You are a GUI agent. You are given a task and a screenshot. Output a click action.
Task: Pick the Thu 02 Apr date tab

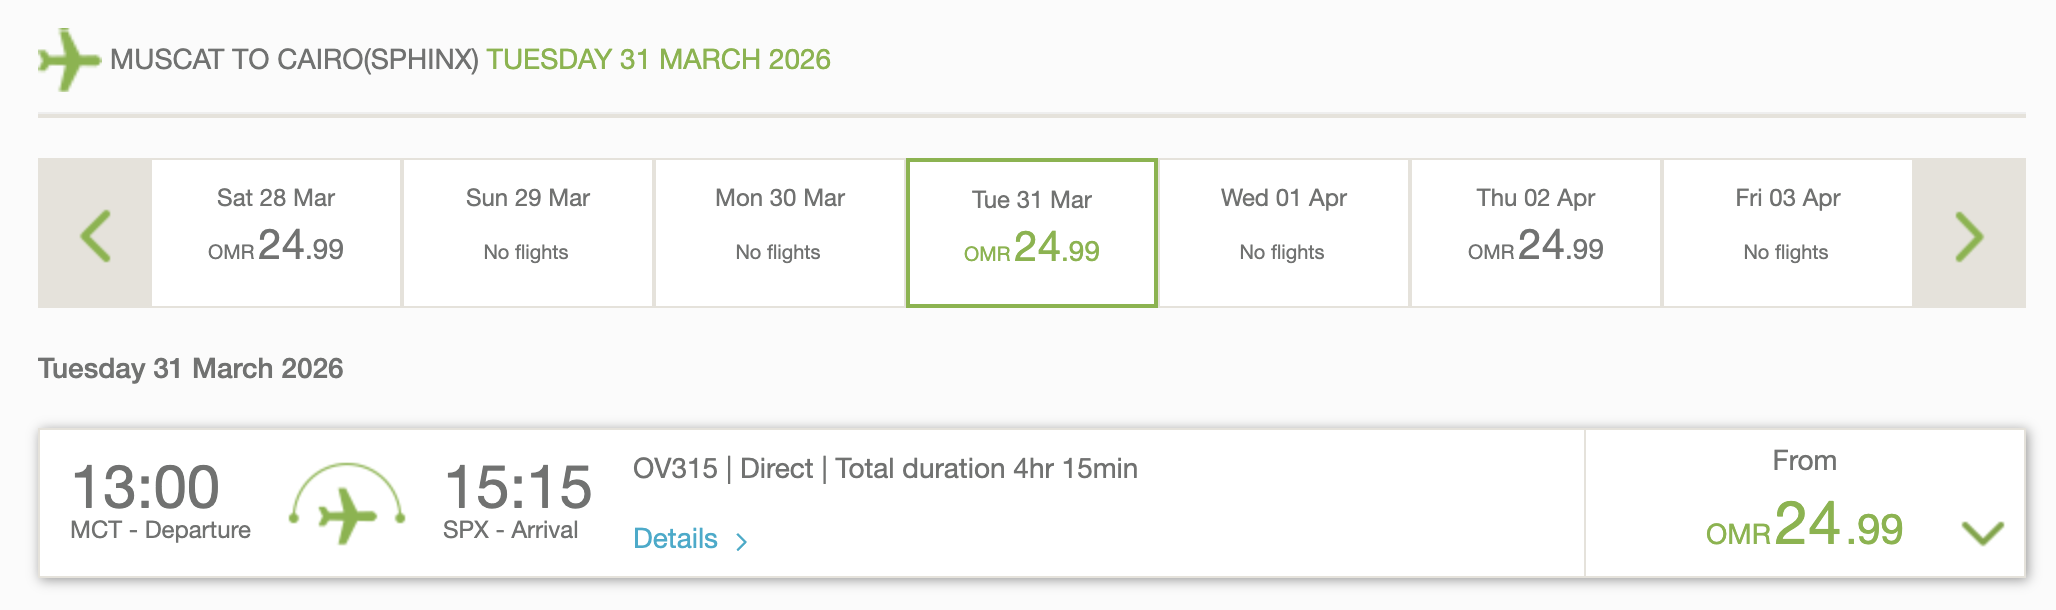point(1536,232)
